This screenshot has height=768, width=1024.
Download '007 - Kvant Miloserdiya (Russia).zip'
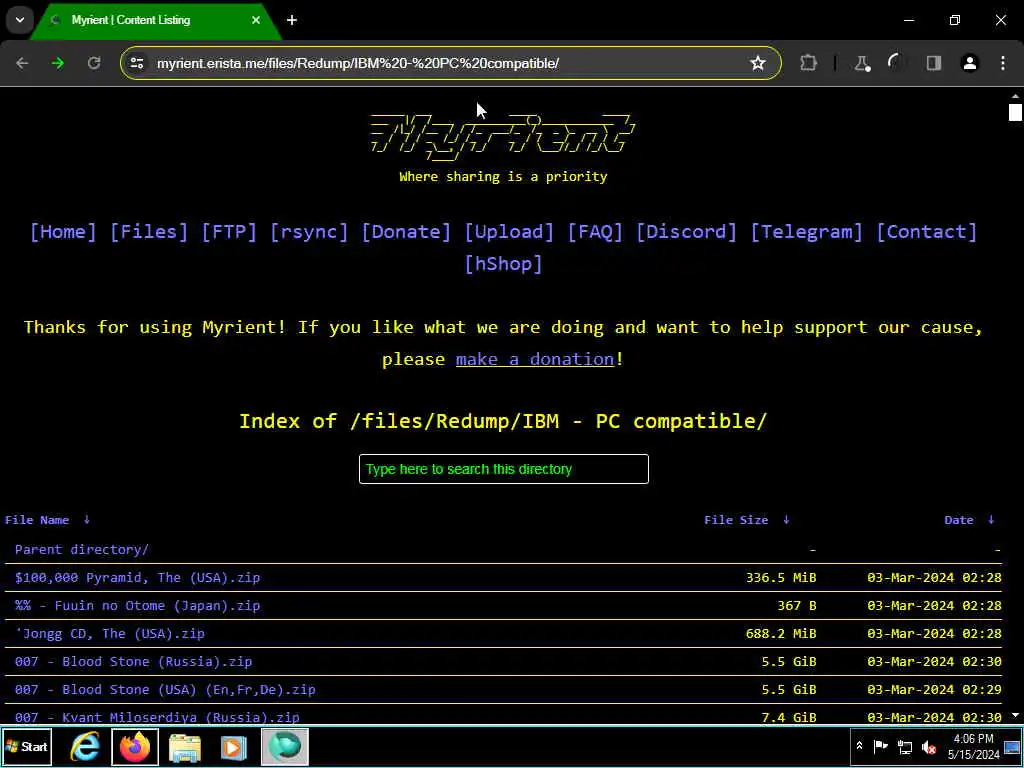click(157, 717)
